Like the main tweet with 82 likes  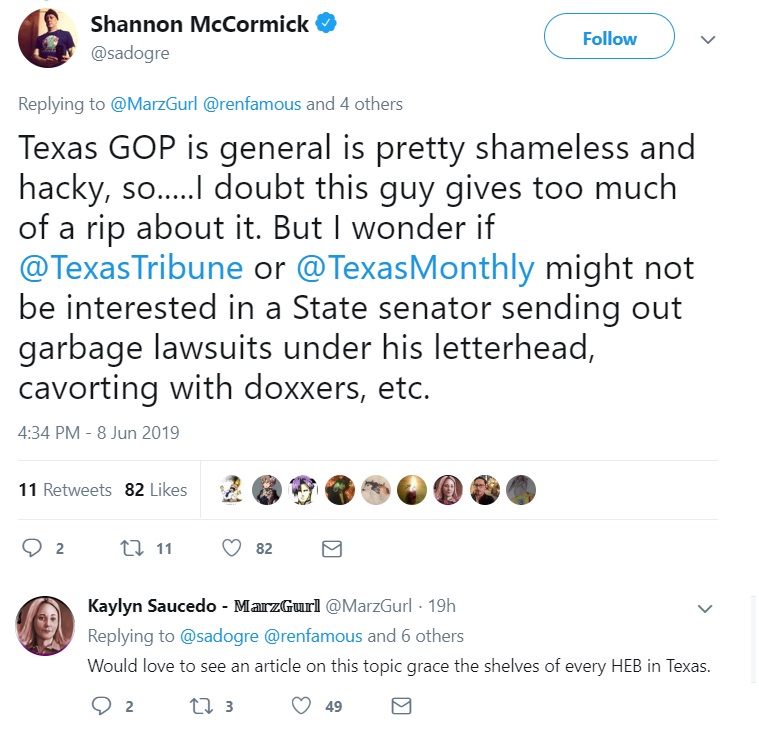231,548
